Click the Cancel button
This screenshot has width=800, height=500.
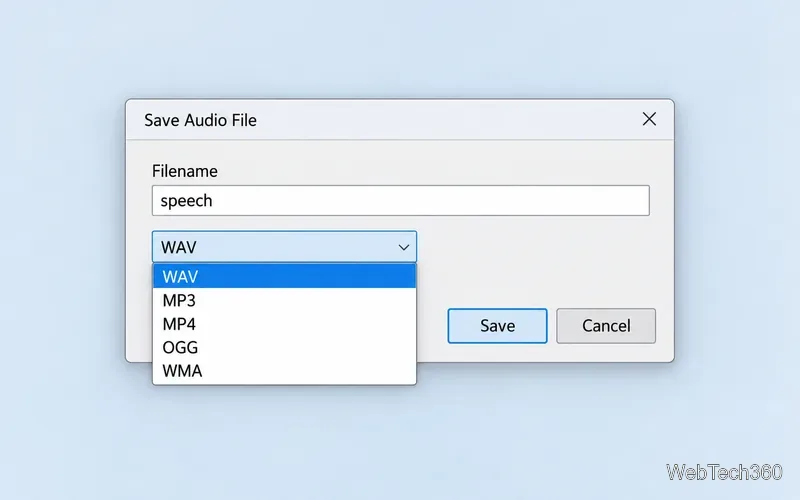(x=606, y=326)
